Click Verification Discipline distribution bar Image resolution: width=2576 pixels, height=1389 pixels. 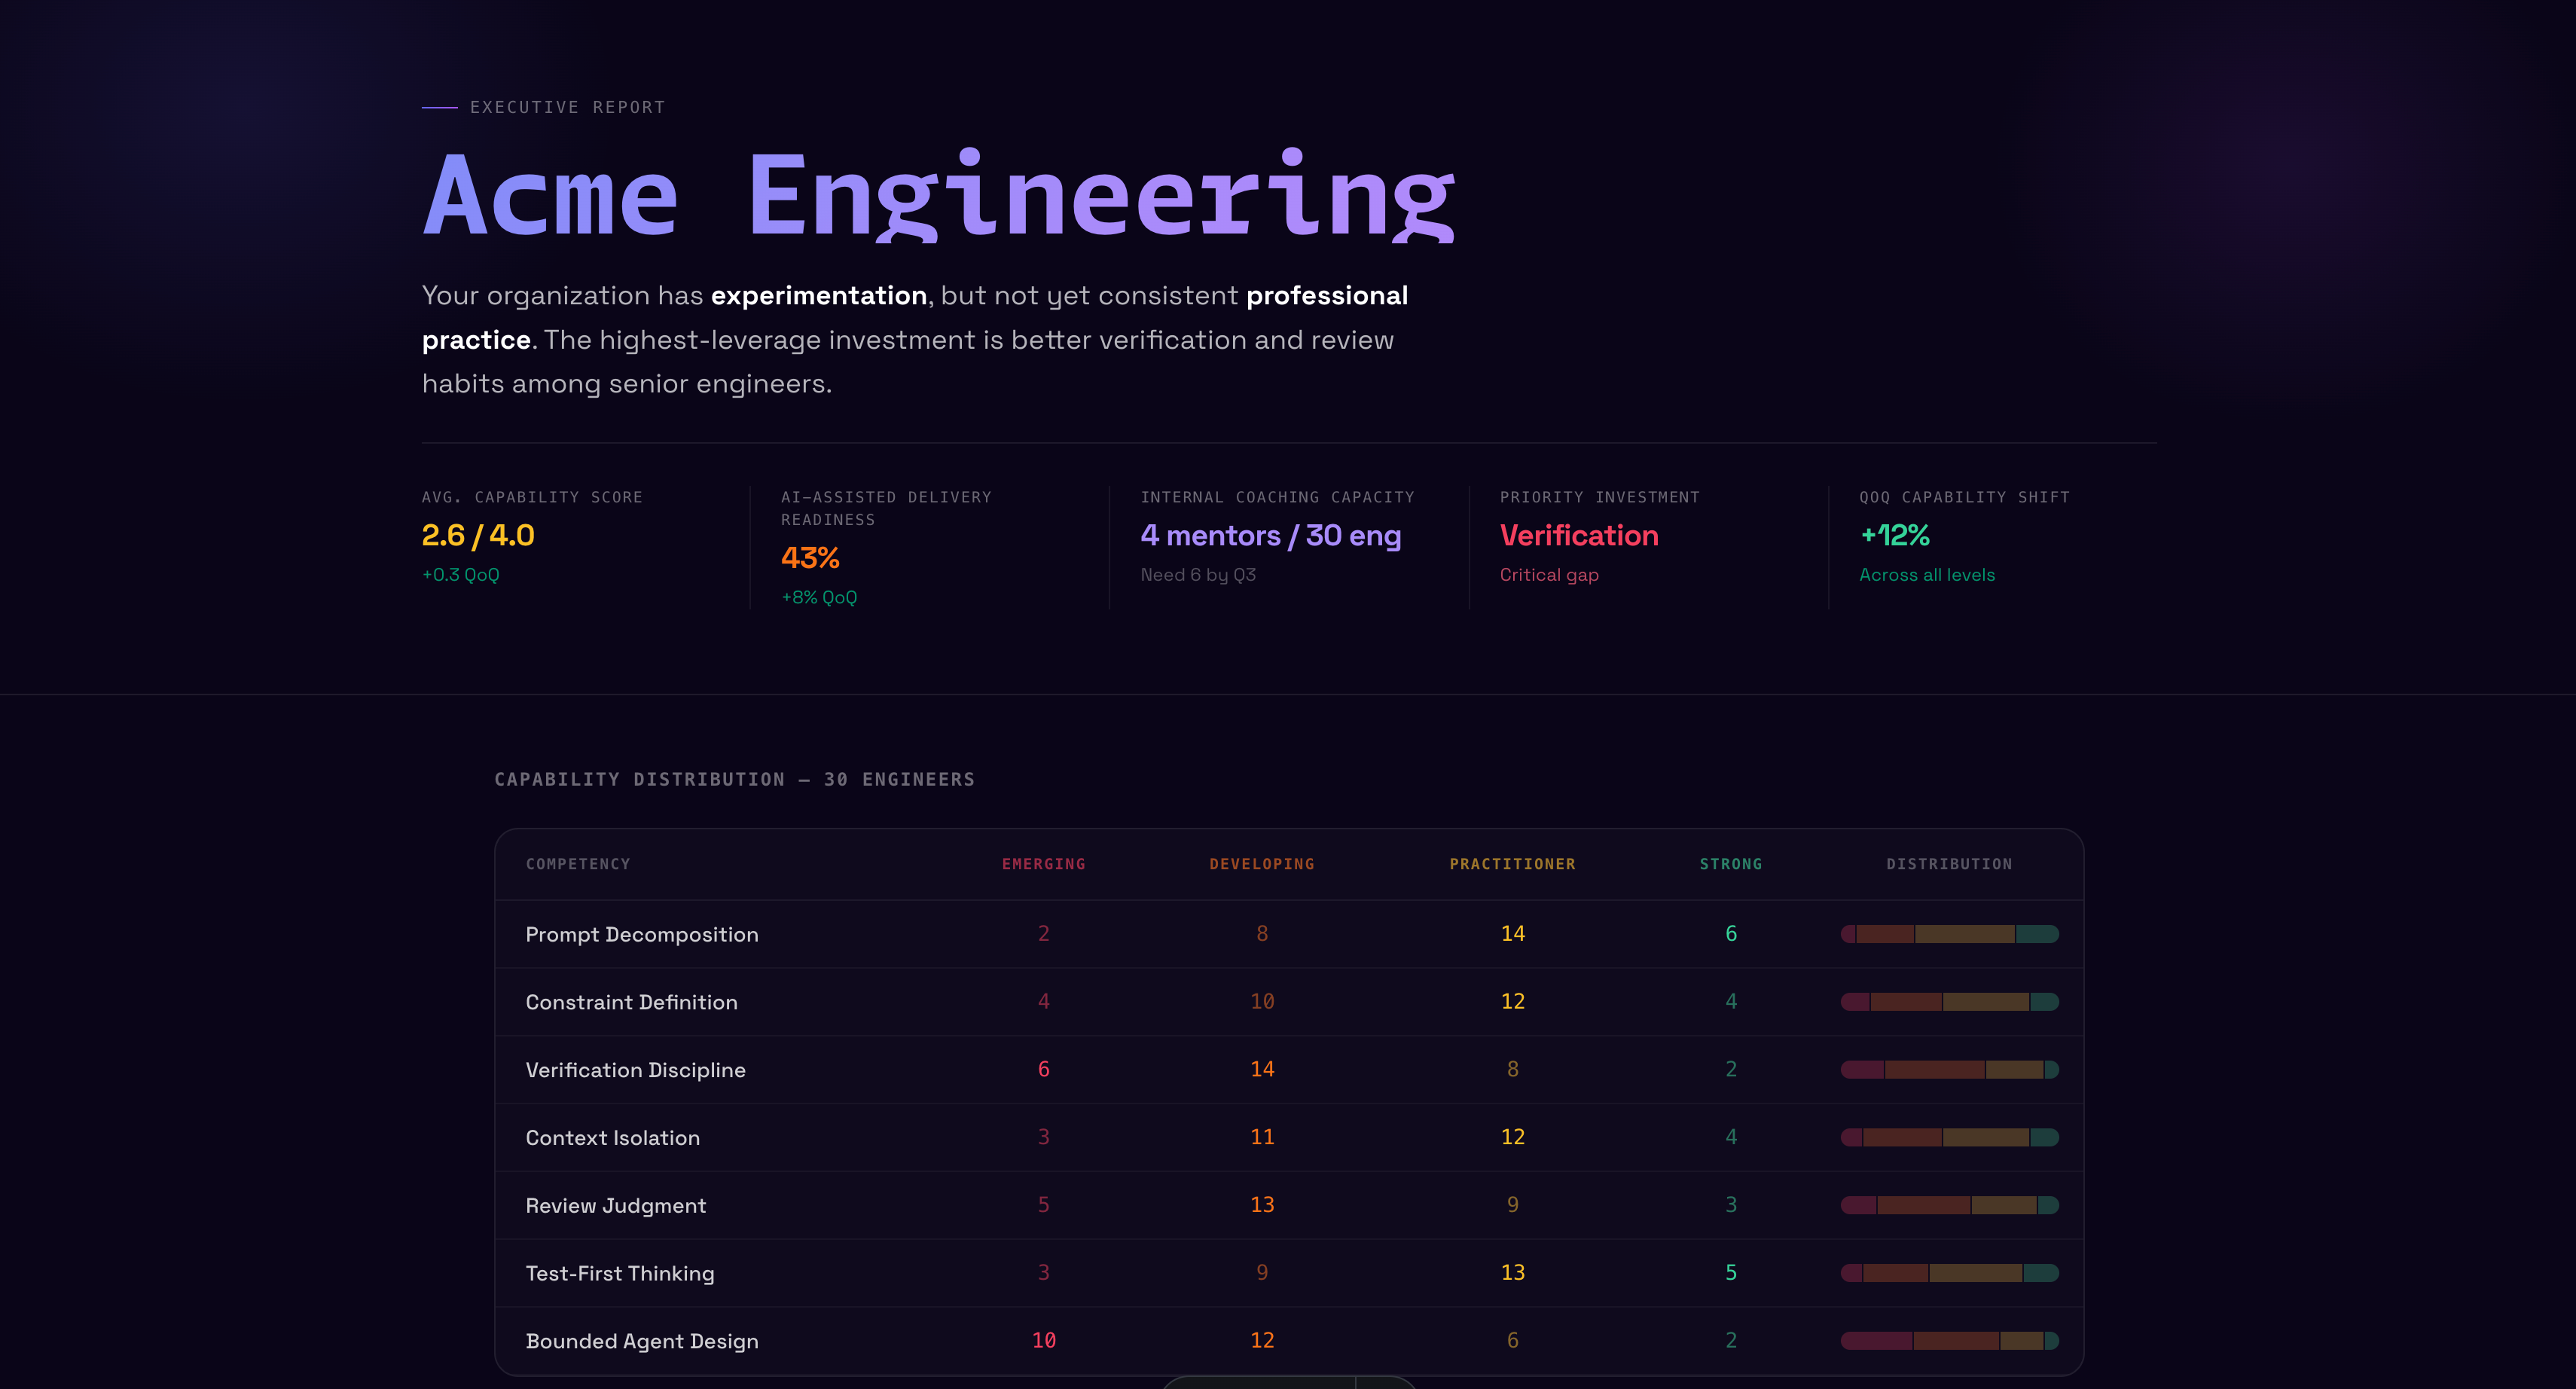1949,1070
